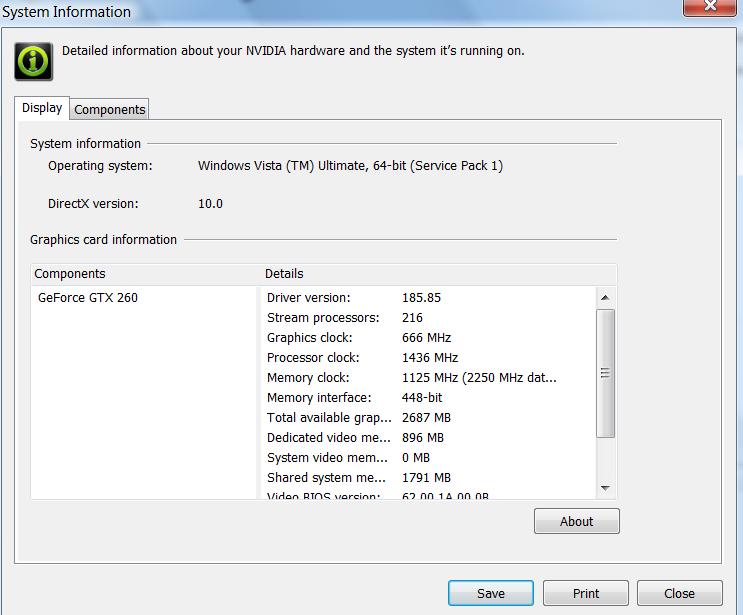Select the Display tab
The height and width of the screenshot is (615, 743).
click(x=42, y=108)
